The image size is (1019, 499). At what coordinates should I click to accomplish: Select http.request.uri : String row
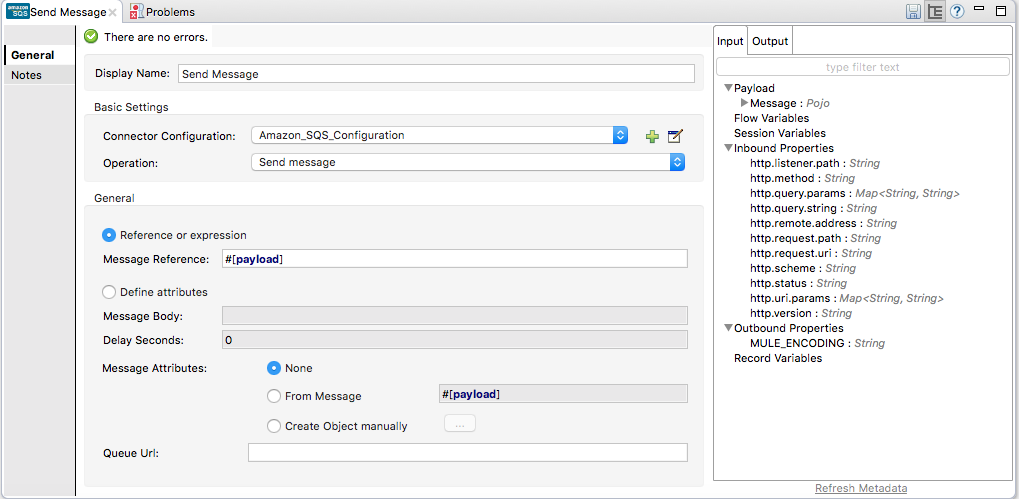point(811,253)
